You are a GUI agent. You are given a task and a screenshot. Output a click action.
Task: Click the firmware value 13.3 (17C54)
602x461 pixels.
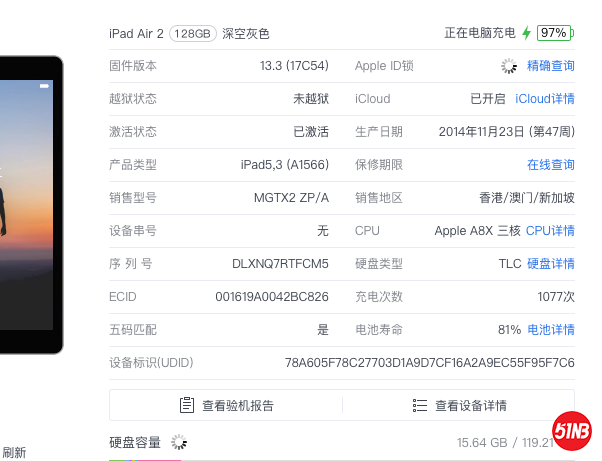pyautogui.click(x=294, y=66)
